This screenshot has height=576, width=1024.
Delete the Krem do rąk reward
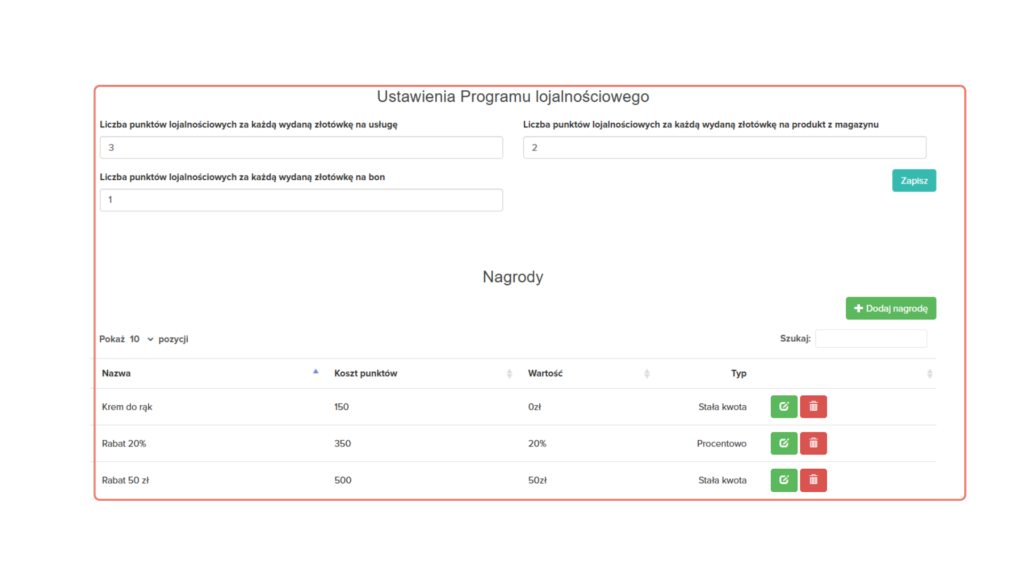pyautogui.click(x=813, y=406)
